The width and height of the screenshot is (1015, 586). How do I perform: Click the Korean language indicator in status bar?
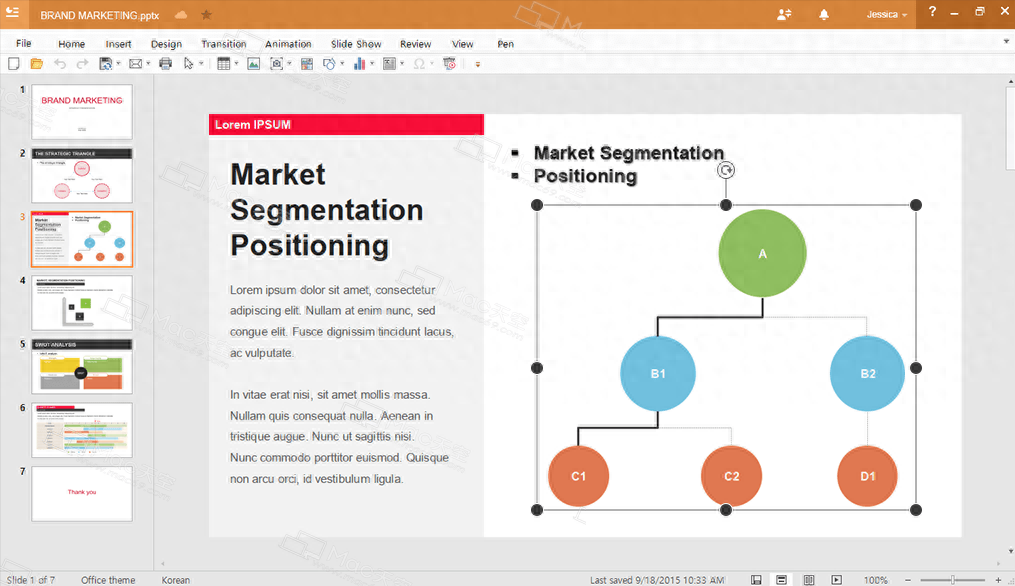coord(176,580)
